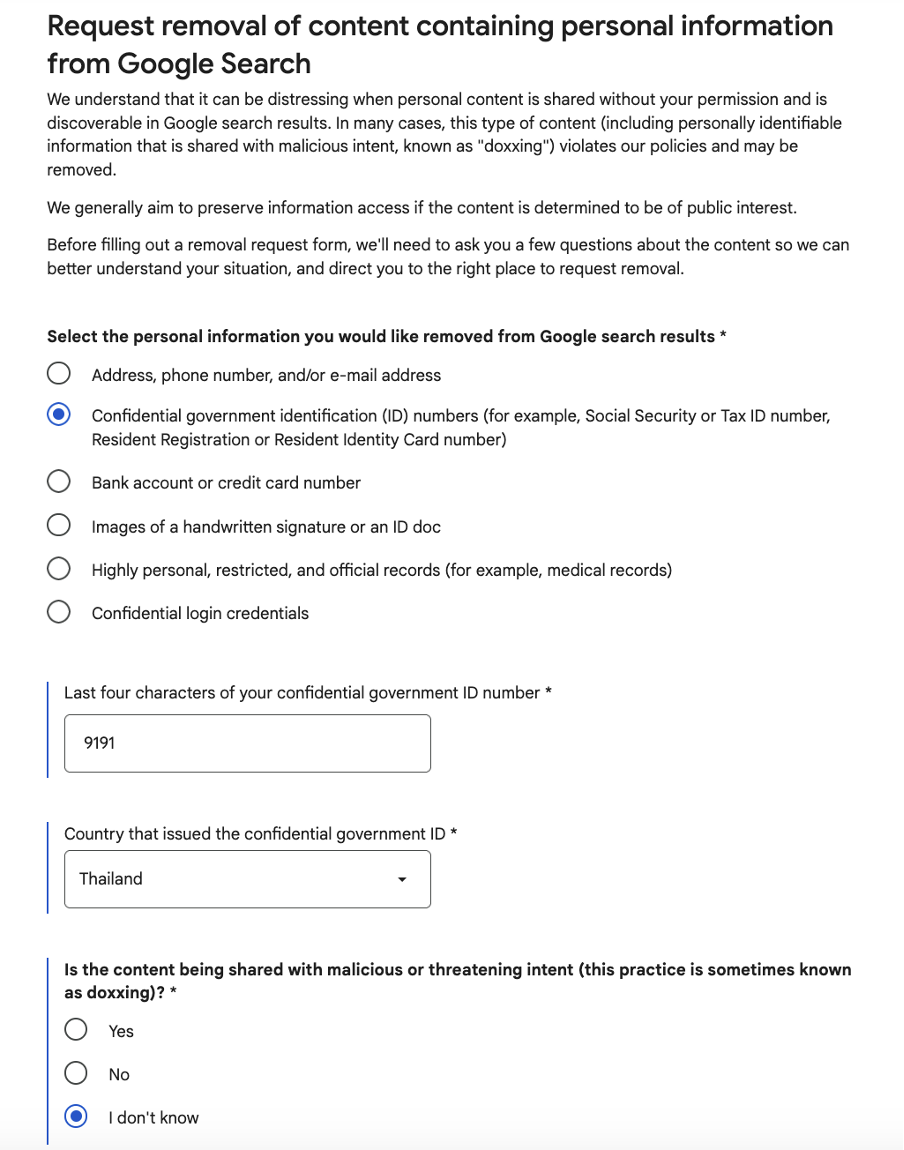Select Images of a handwritten signature option

(59, 525)
